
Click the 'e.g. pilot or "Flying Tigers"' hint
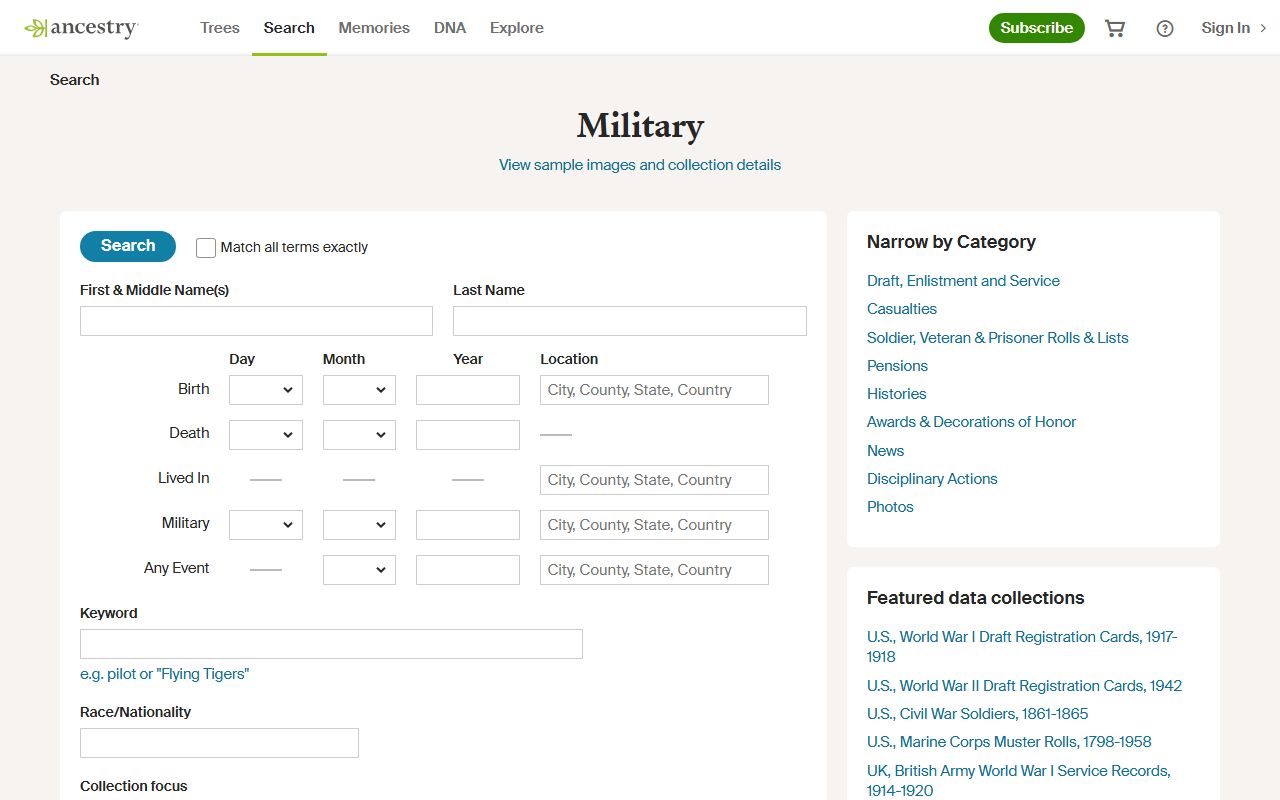164,674
